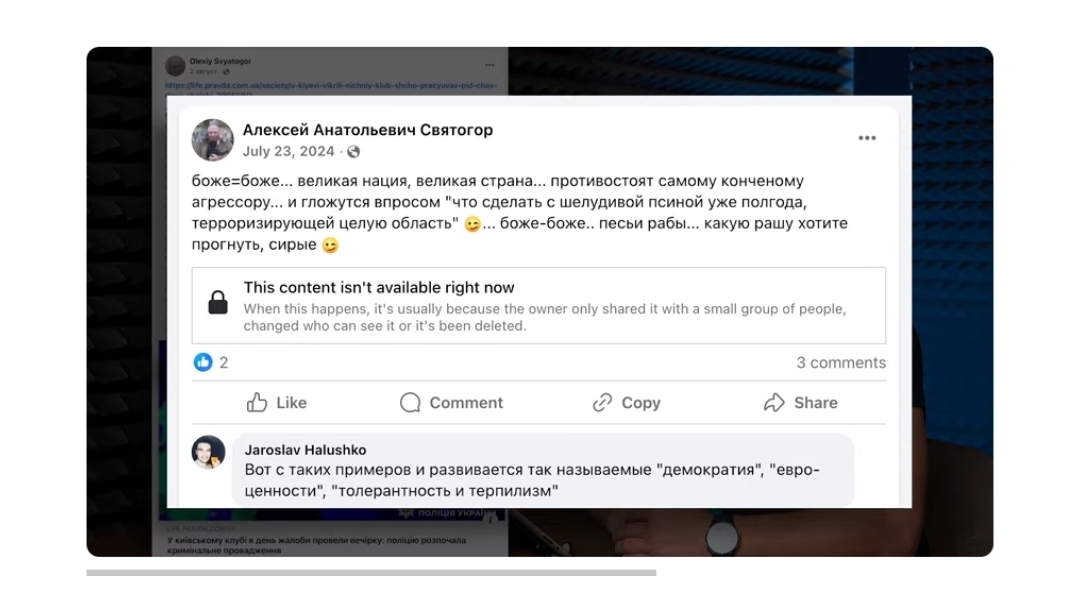Open the pravda.com.ua URL in background post
This screenshot has height=595, width=1080.
pyautogui.click(x=330, y=85)
